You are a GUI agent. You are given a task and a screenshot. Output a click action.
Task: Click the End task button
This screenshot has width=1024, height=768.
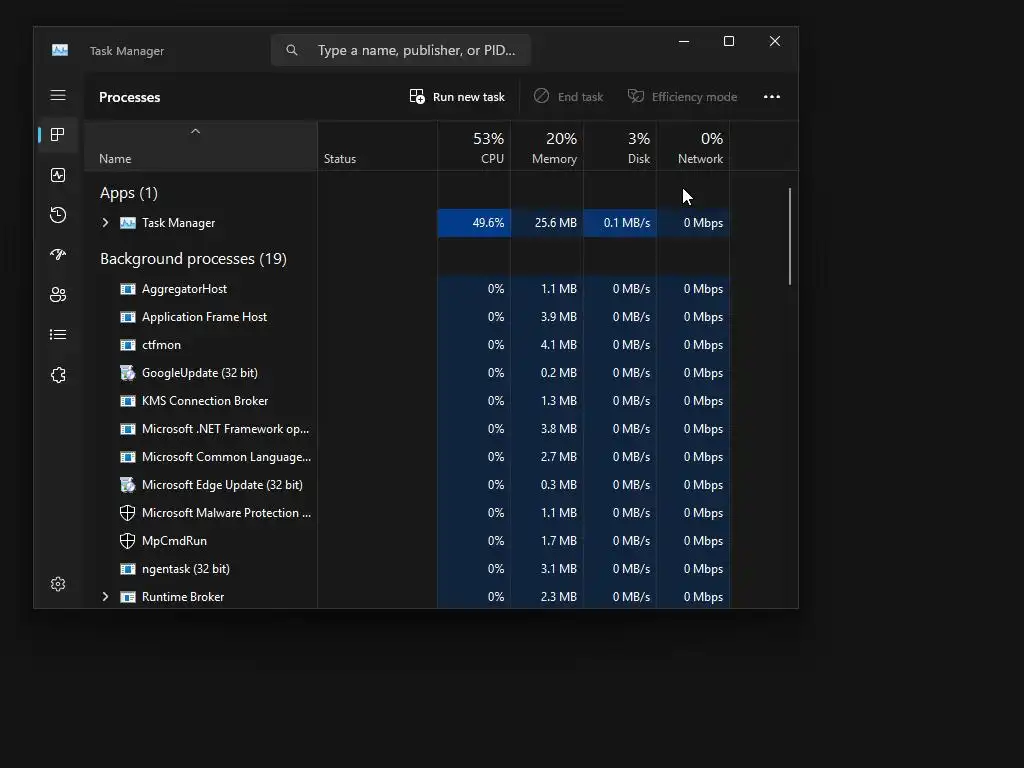(568, 97)
